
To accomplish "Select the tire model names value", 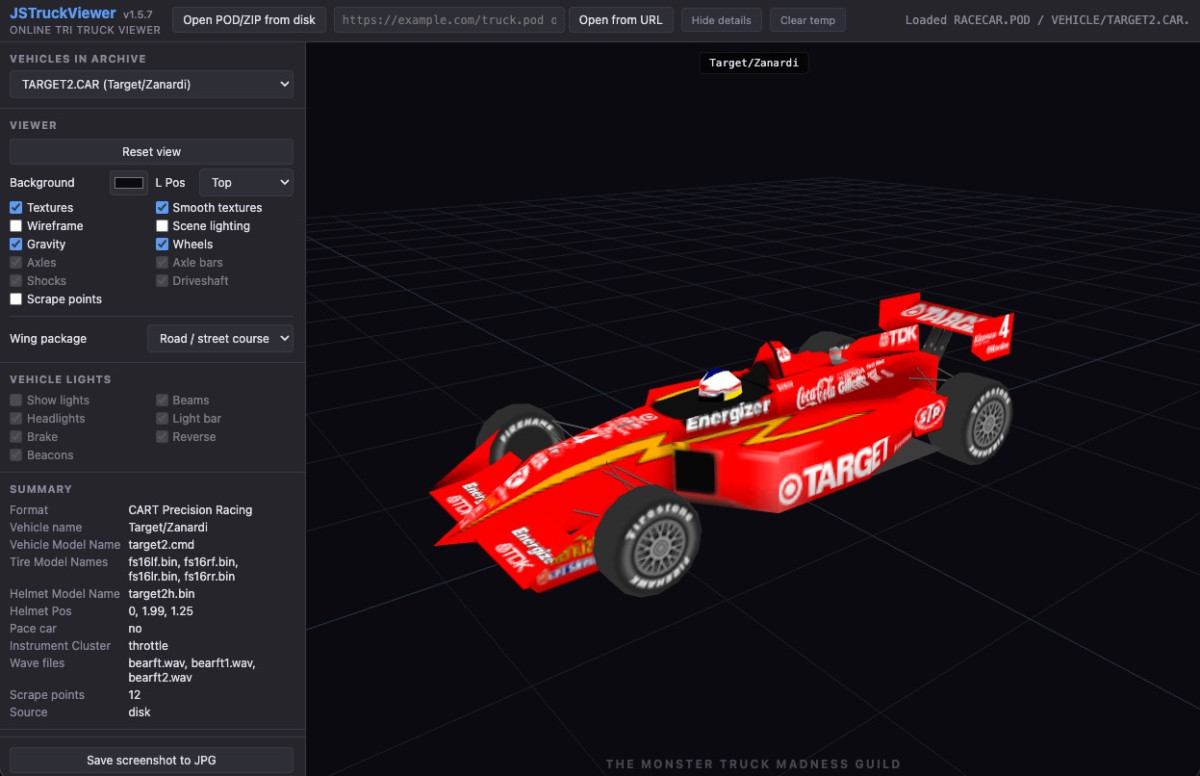I will [x=183, y=569].
